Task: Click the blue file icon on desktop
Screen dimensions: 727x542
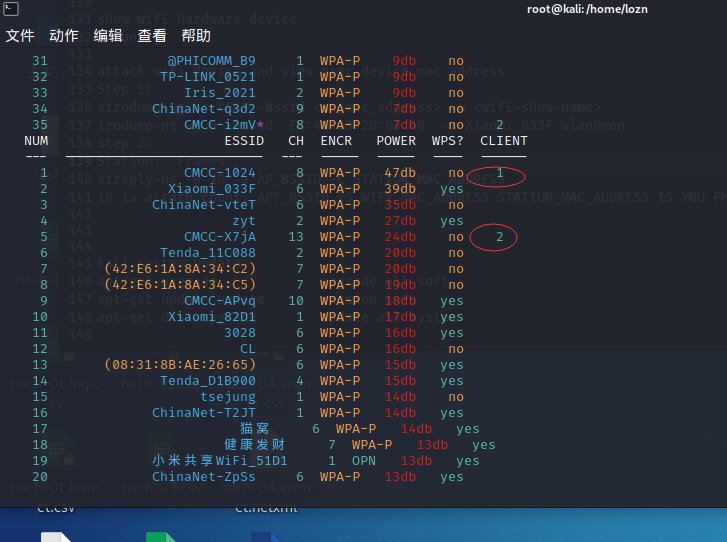Action: [266, 537]
